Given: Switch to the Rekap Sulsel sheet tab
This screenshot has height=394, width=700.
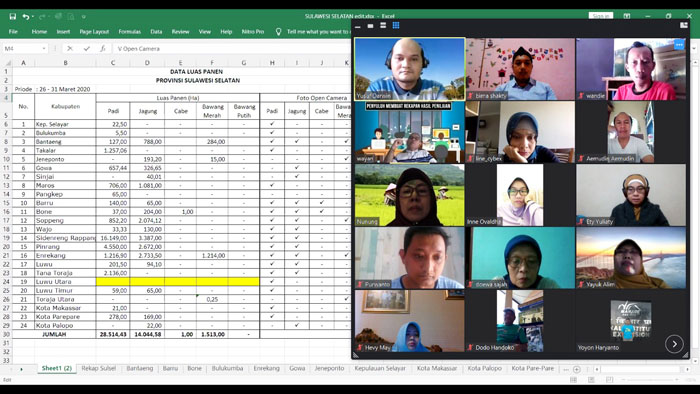Looking at the screenshot, I should point(99,369).
